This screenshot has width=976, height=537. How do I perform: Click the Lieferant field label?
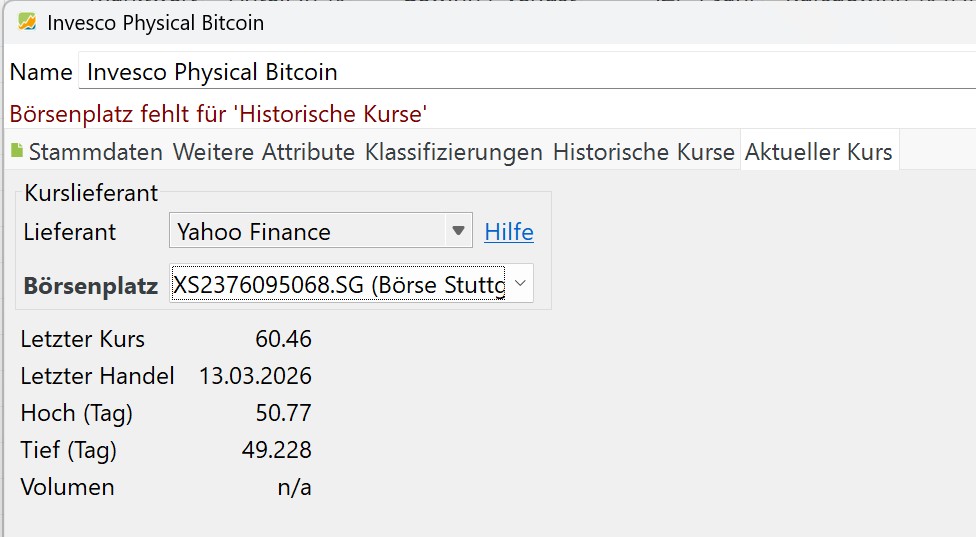pos(70,232)
